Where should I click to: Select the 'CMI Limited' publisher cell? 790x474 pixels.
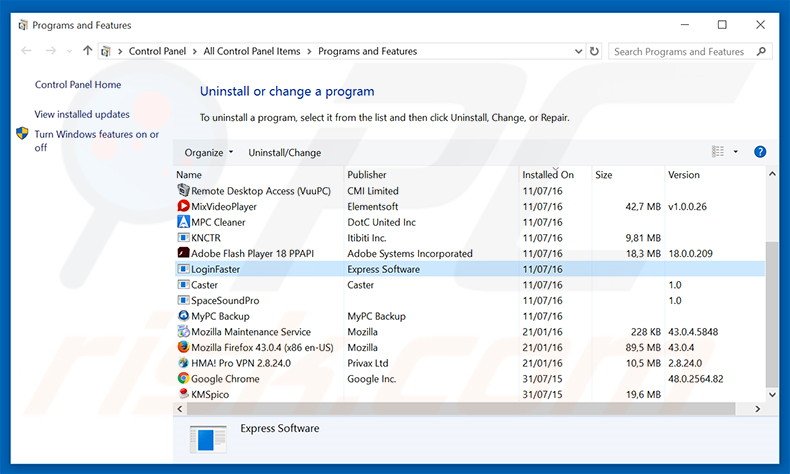pyautogui.click(x=372, y=191)
